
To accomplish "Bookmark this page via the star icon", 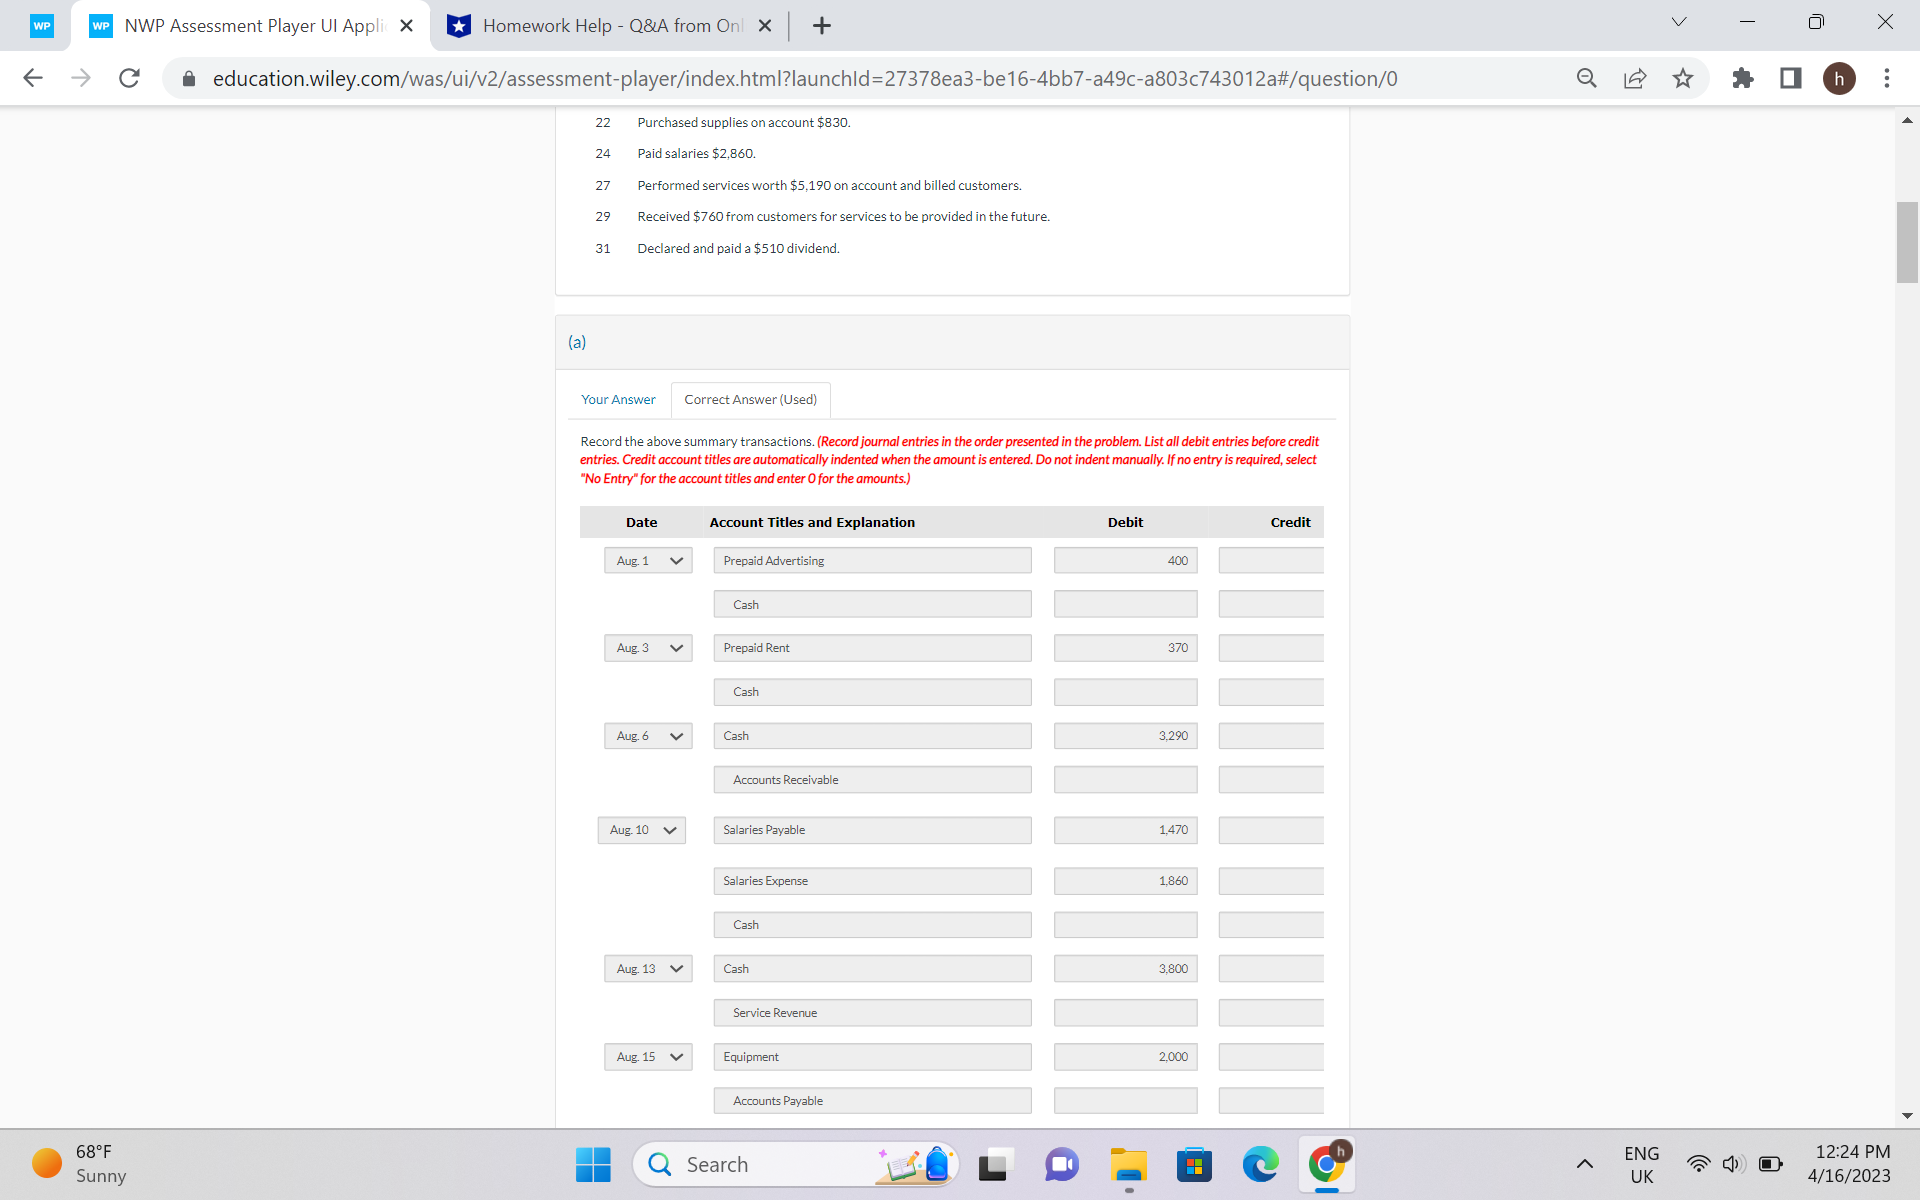I will click(1683, 78).
